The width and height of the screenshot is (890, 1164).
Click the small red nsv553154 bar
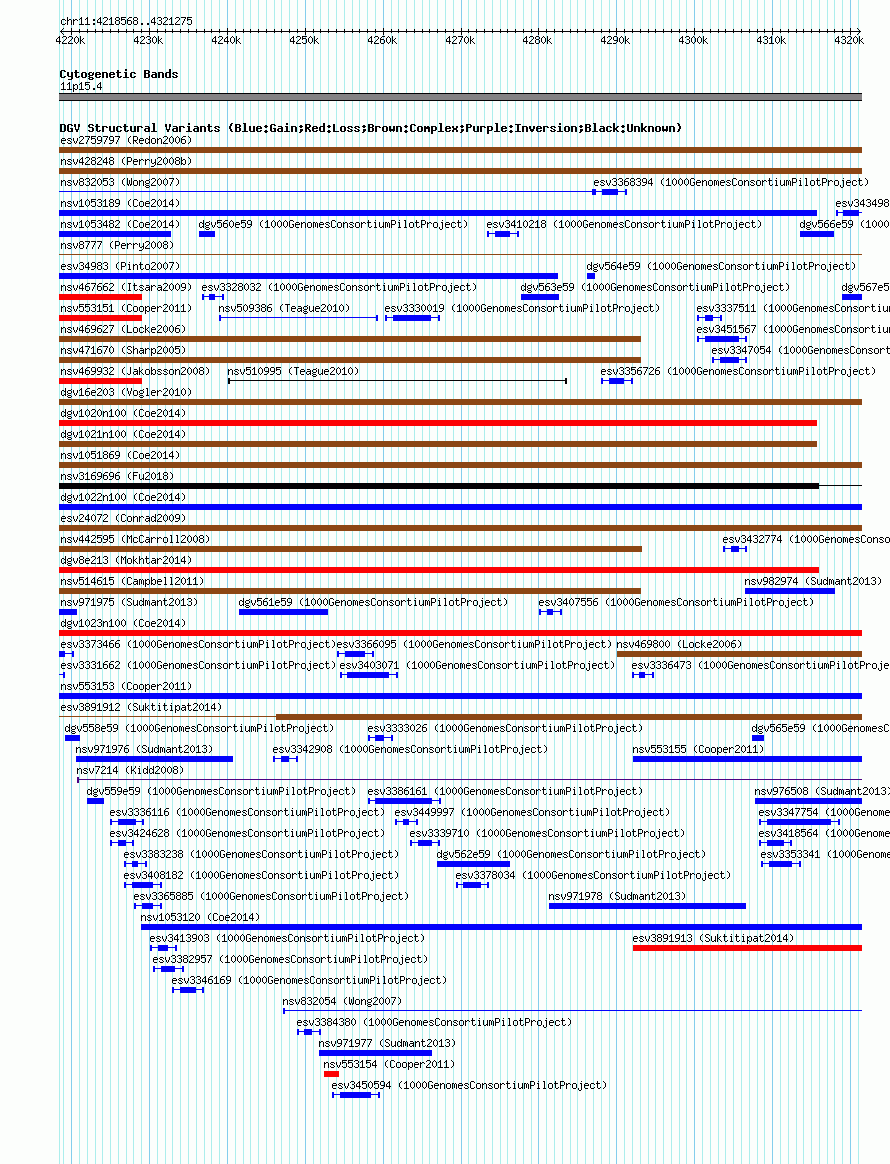[331, 1074]
